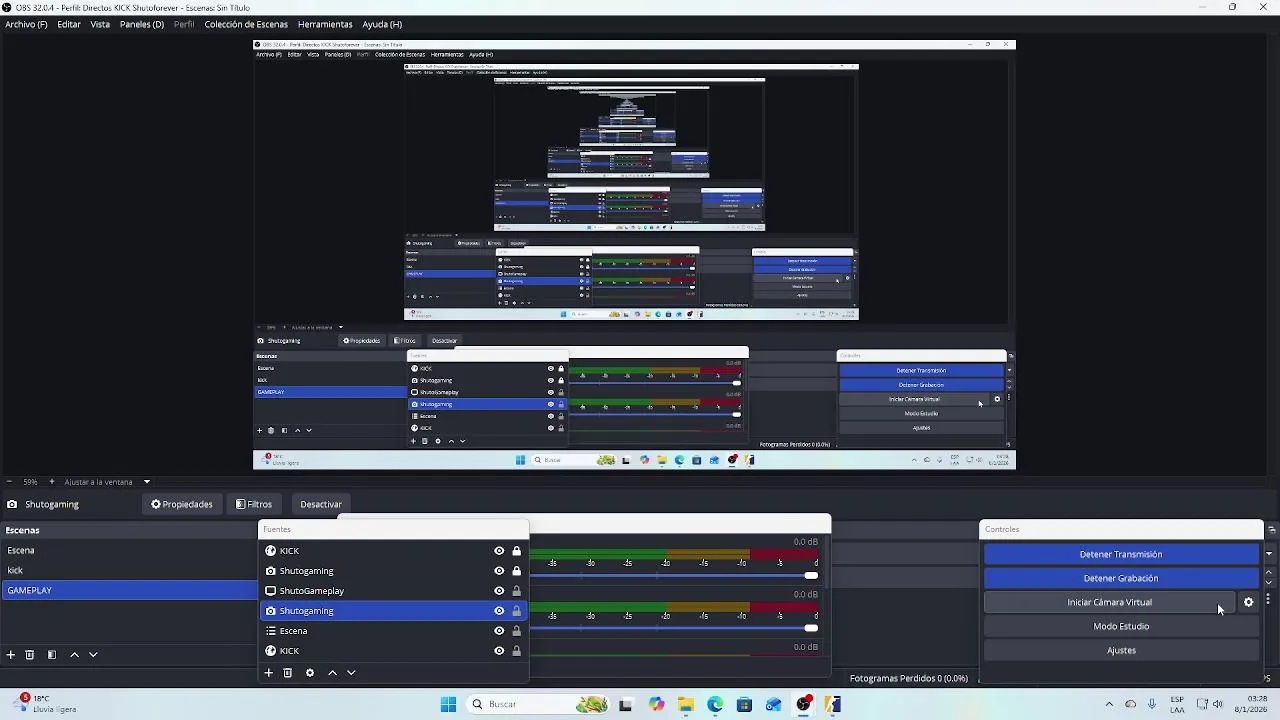The height and width of the screenshot is (720, 1280).
Task: Hide the Escena source with its eye icon
Action: [x=499, y=631]
